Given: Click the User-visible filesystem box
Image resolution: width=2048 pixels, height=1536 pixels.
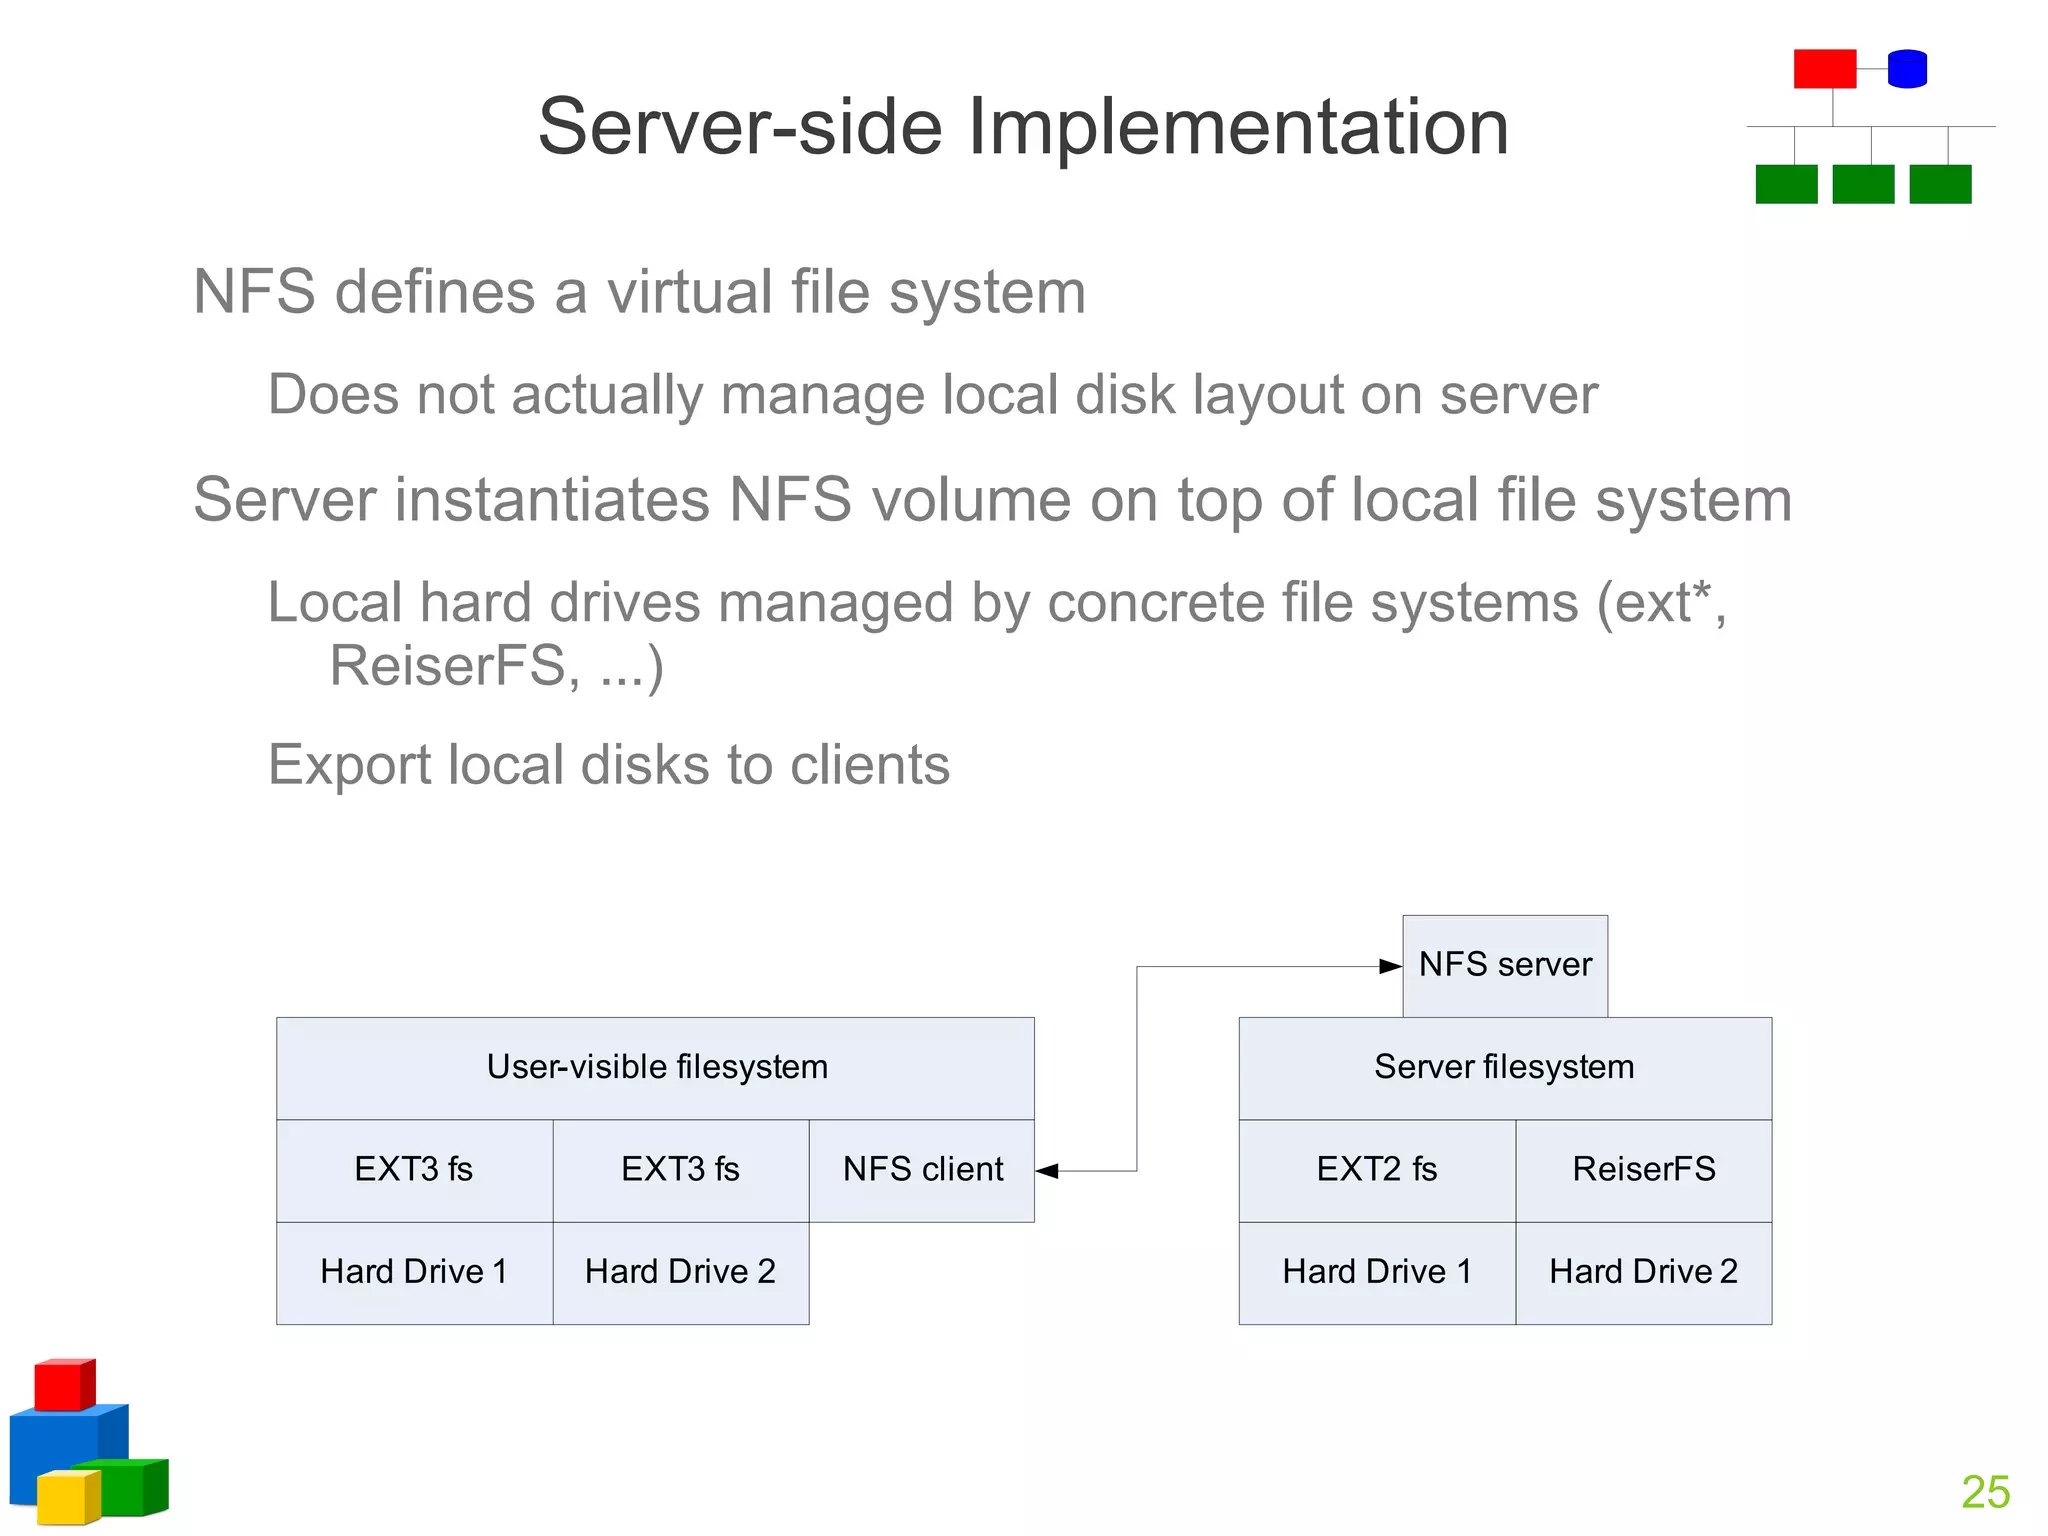Looking at the screenshot, I should [656, 1068].
